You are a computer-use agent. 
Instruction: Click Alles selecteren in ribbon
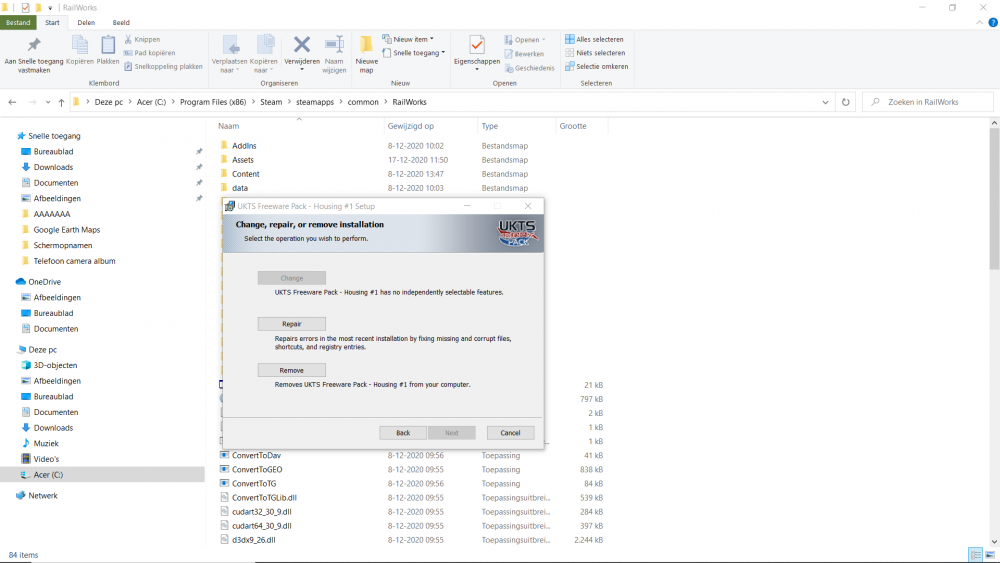[x=594, y=40]
